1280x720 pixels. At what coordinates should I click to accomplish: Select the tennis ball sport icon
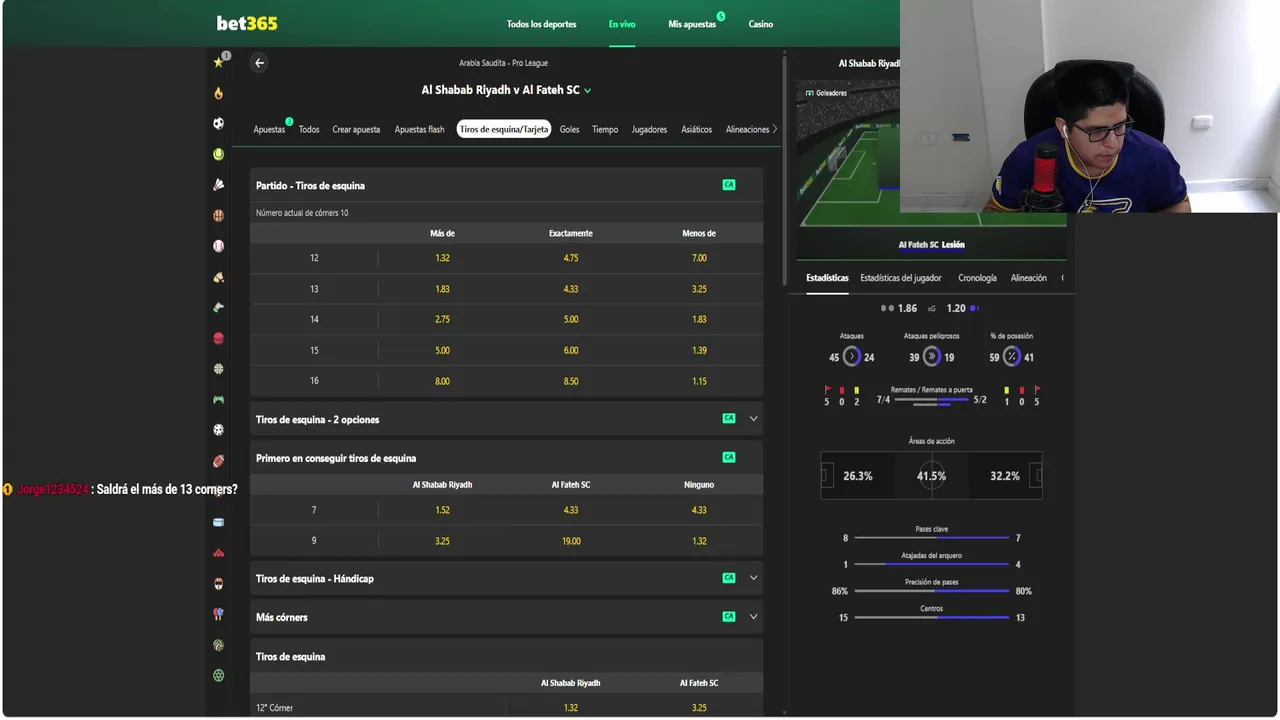pos(218,154)
